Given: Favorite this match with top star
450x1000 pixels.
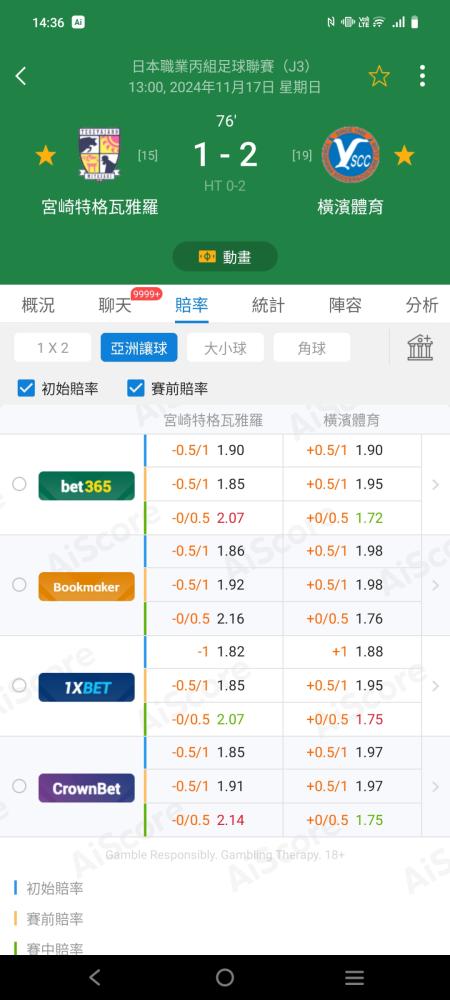Looking at the screenshot, I should pos(379,77).
